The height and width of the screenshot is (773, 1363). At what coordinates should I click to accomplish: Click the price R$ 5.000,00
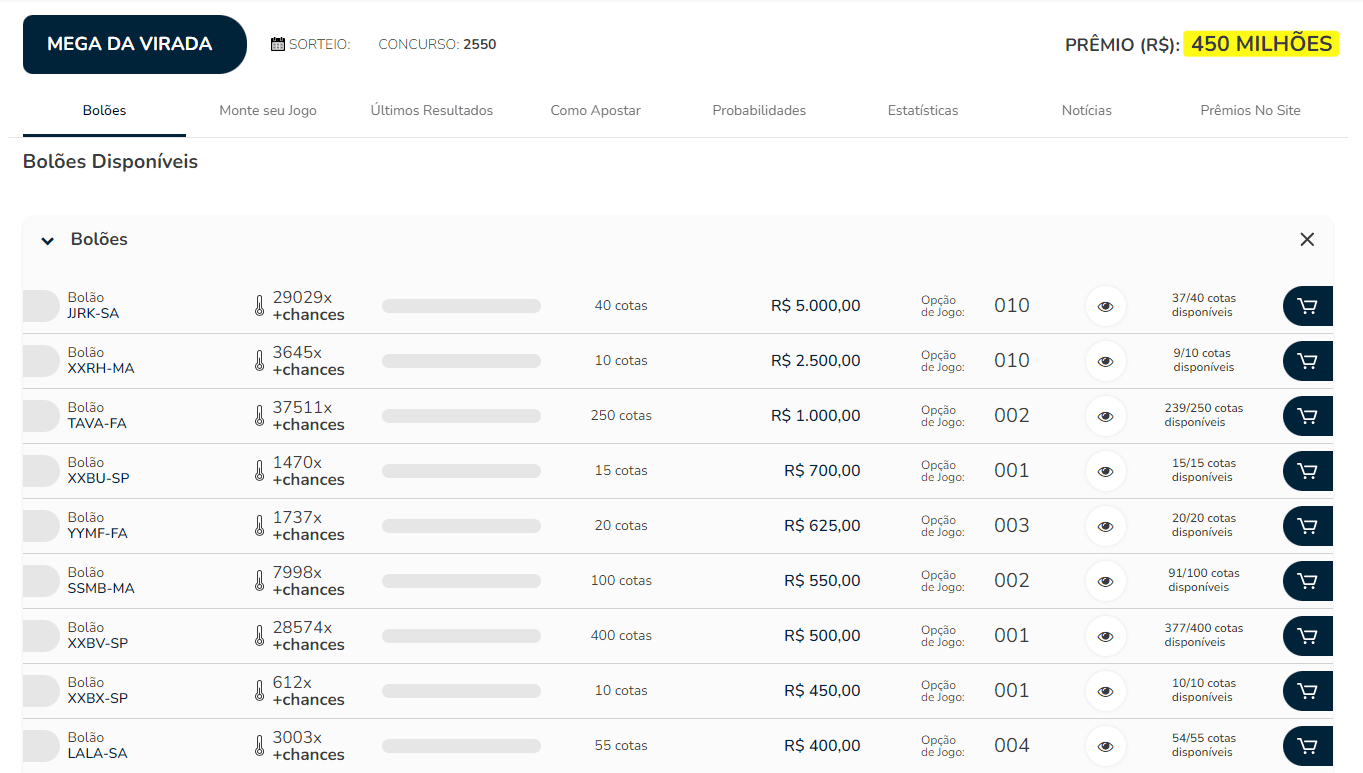[815, 306]
